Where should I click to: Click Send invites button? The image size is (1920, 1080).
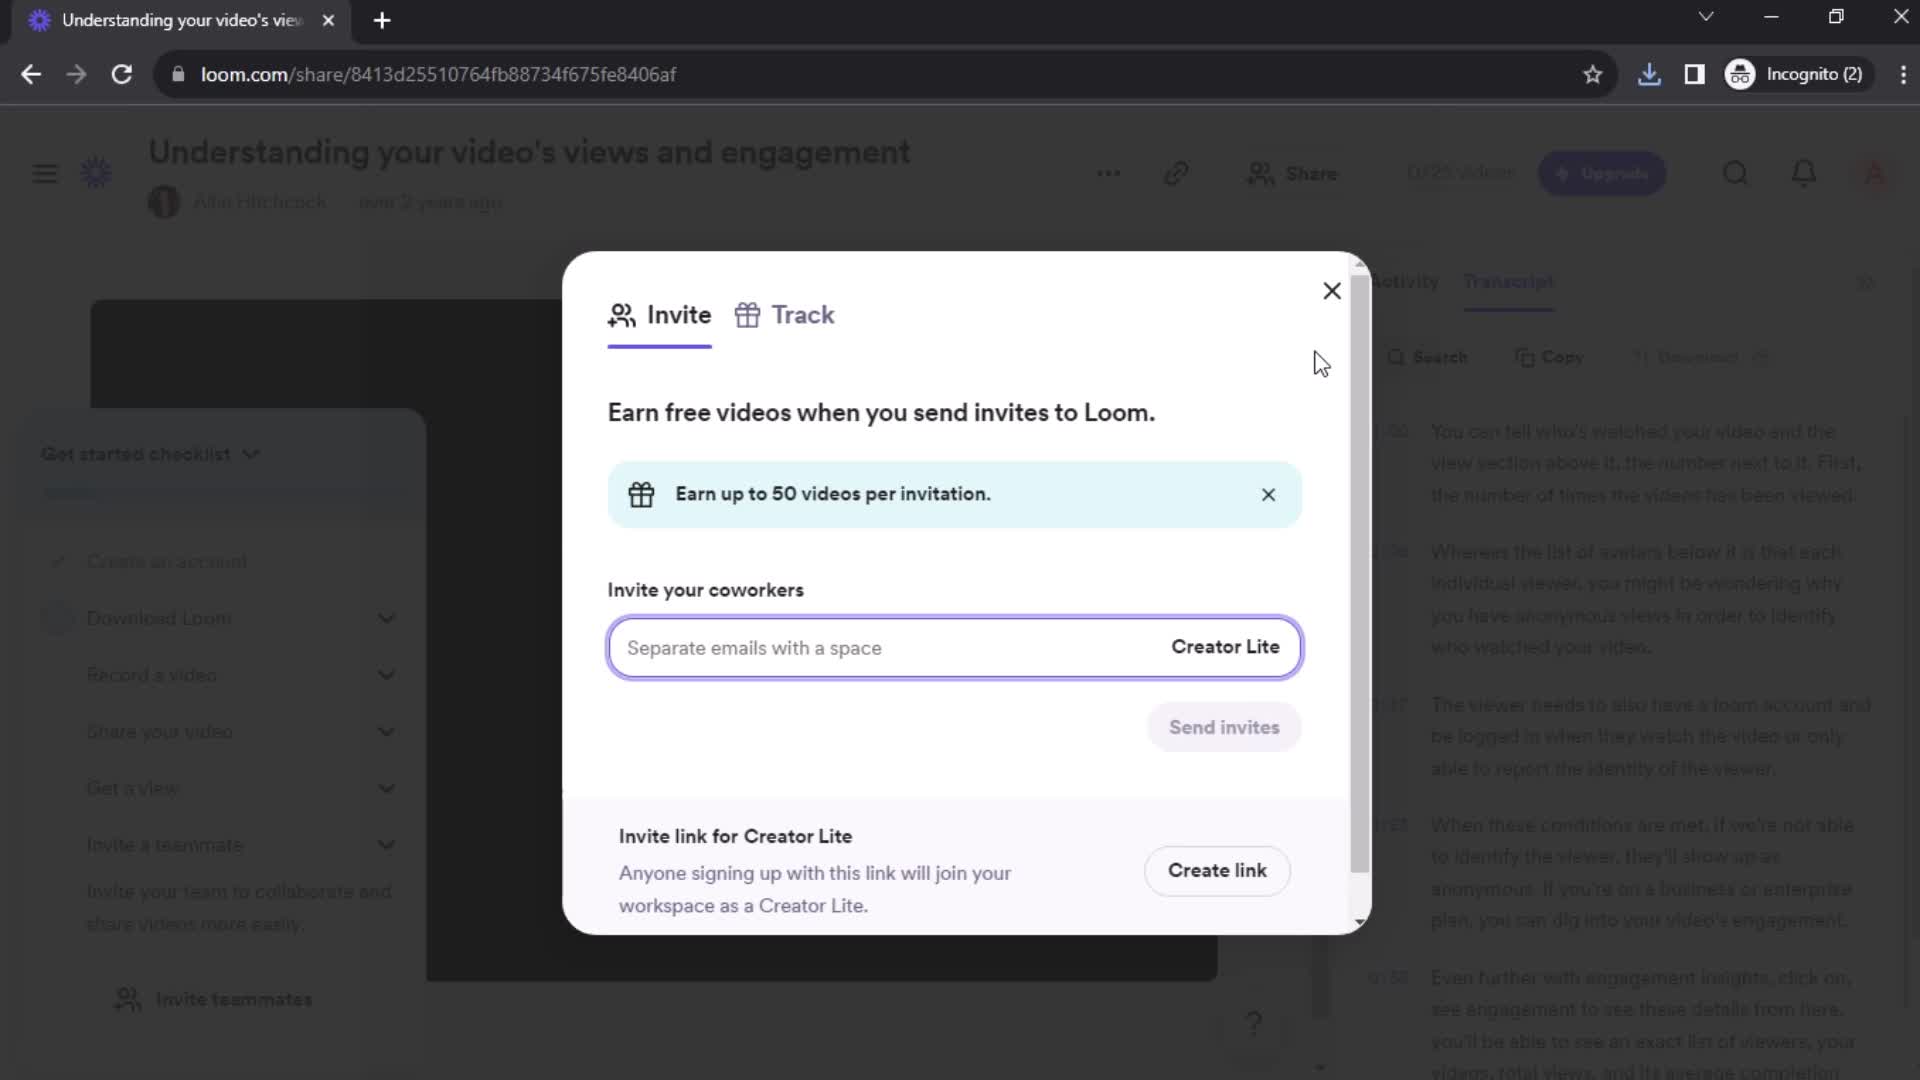click(x=1224, y=727)
